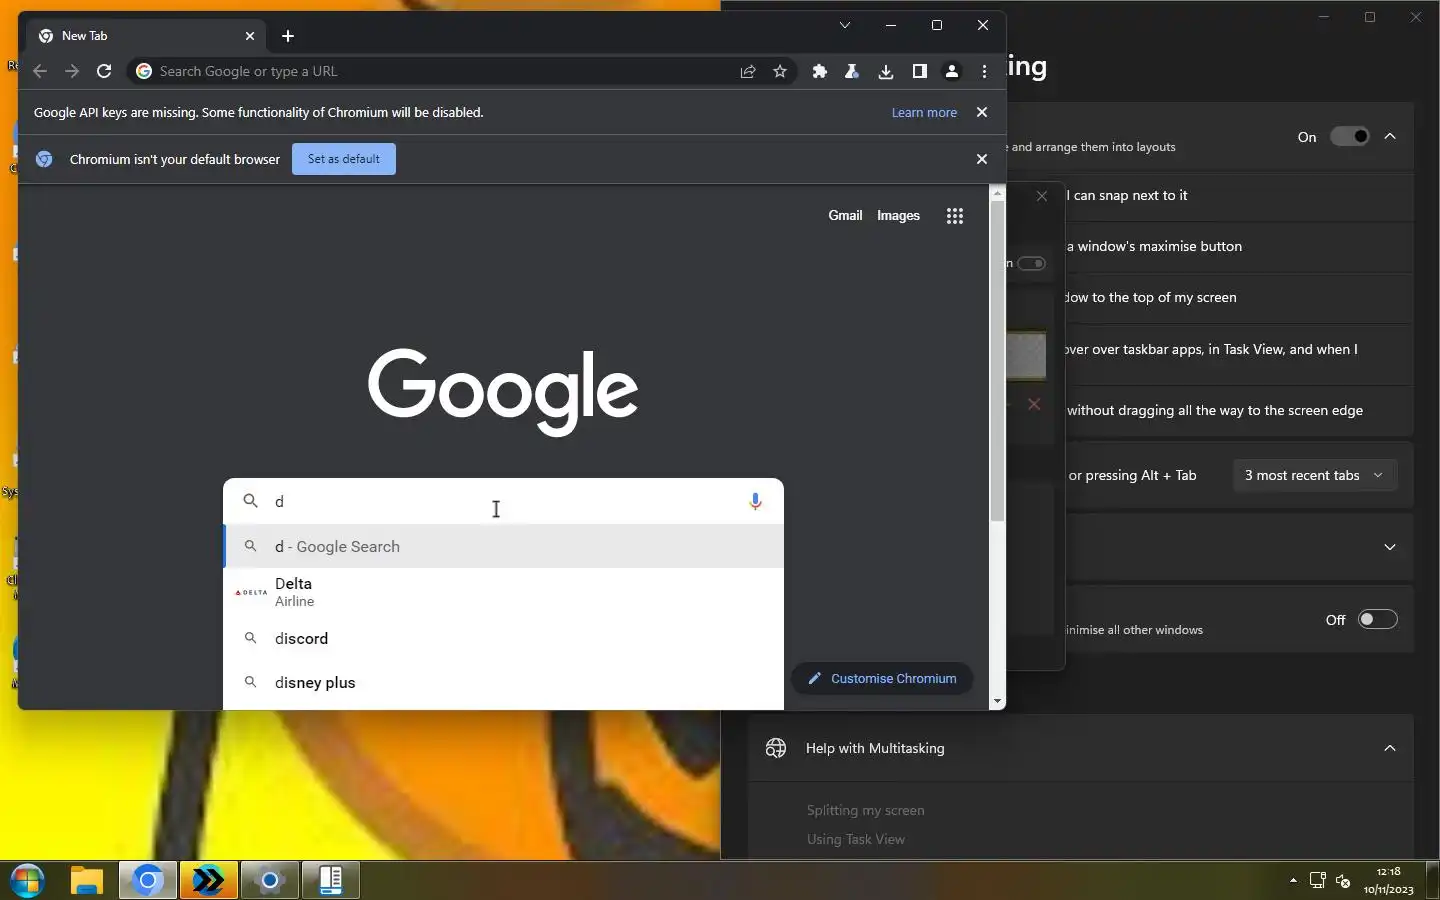Image resolution: width=1440 pixels, height=900 pixels.
Task: Select the Delta Airline suggestion
Action: click(x=503, y=592)
